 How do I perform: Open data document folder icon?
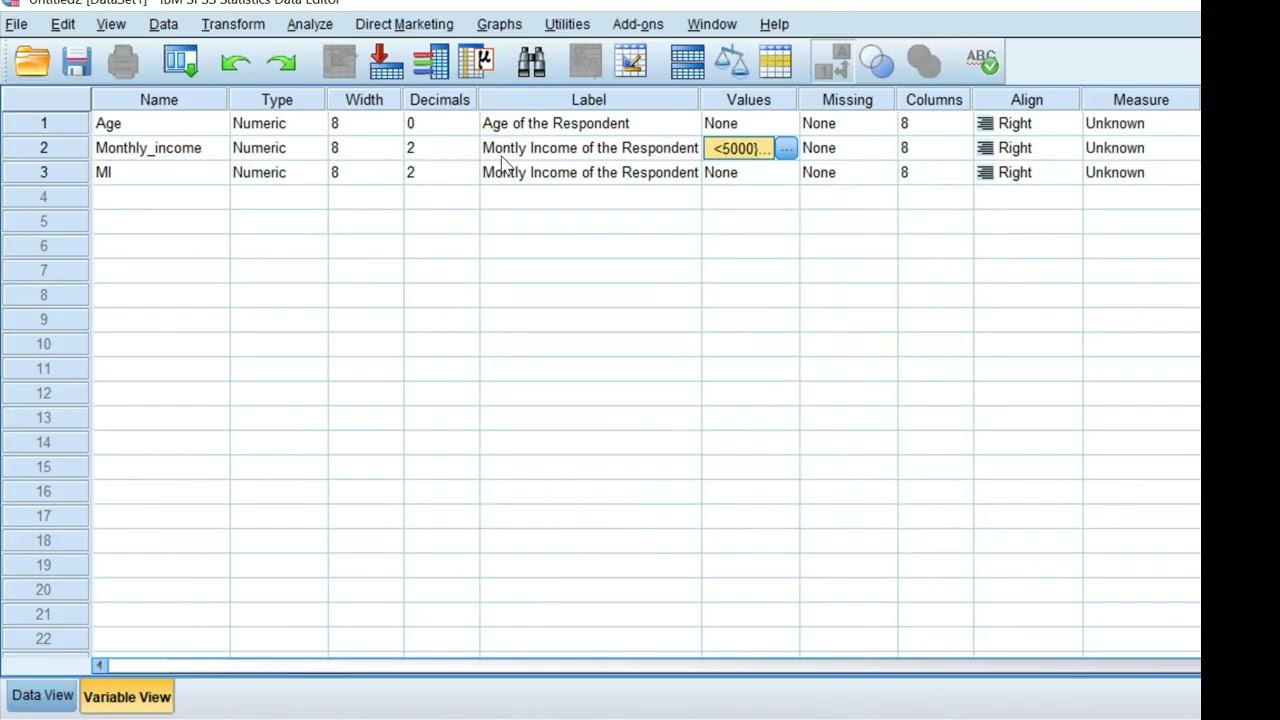pyautogui.click(x=32, y=63)
